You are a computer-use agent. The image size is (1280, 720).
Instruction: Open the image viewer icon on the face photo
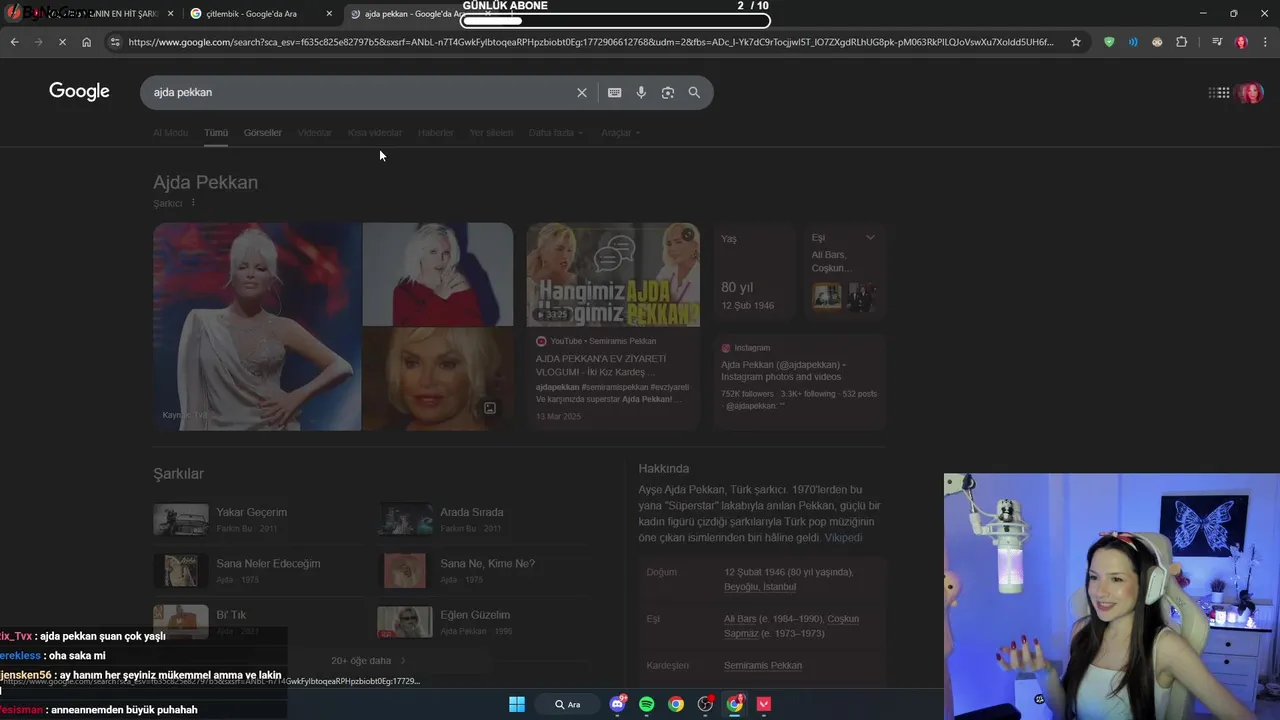[490, 408]
